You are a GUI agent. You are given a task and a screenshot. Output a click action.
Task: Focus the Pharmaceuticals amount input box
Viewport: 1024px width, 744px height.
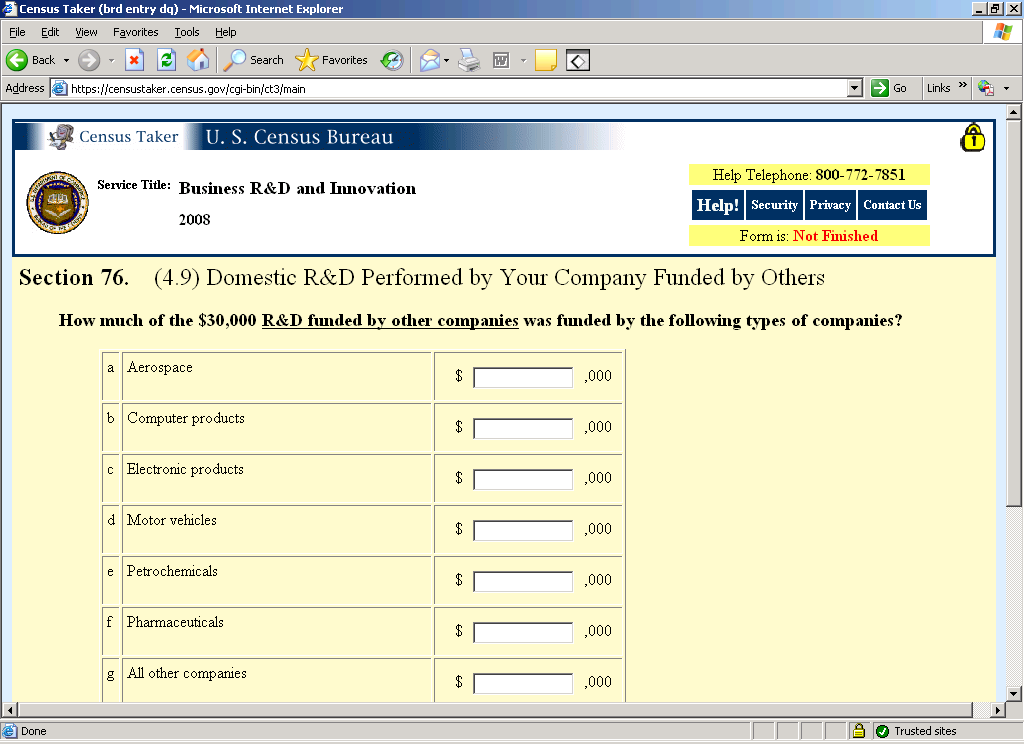(x=522, y=632)
